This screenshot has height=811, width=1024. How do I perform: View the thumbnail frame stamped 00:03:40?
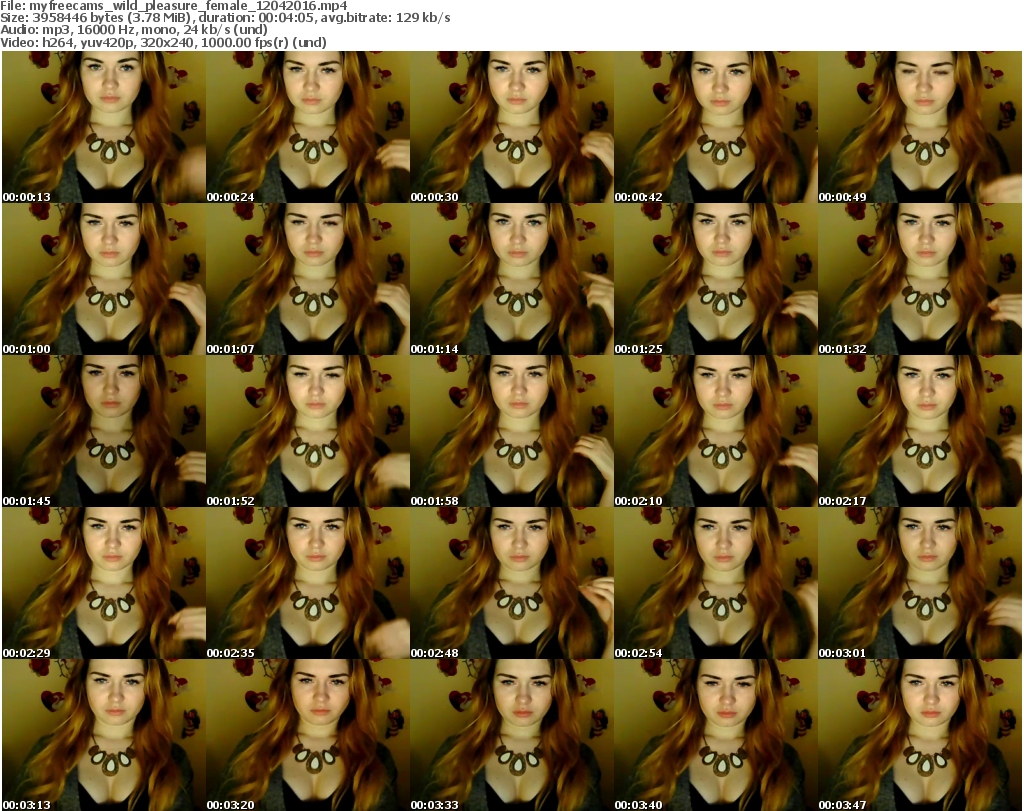(716, 735)
